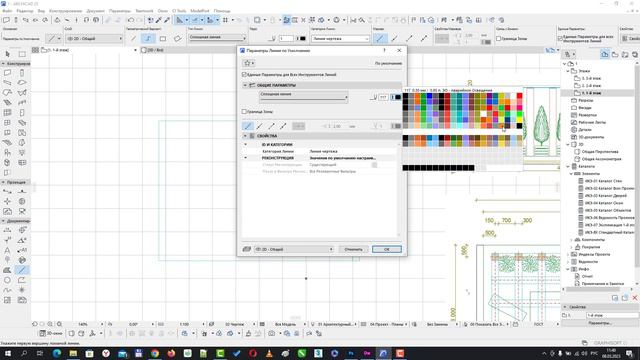Click the Undo icon in toolbar

(x=131, y=20)
